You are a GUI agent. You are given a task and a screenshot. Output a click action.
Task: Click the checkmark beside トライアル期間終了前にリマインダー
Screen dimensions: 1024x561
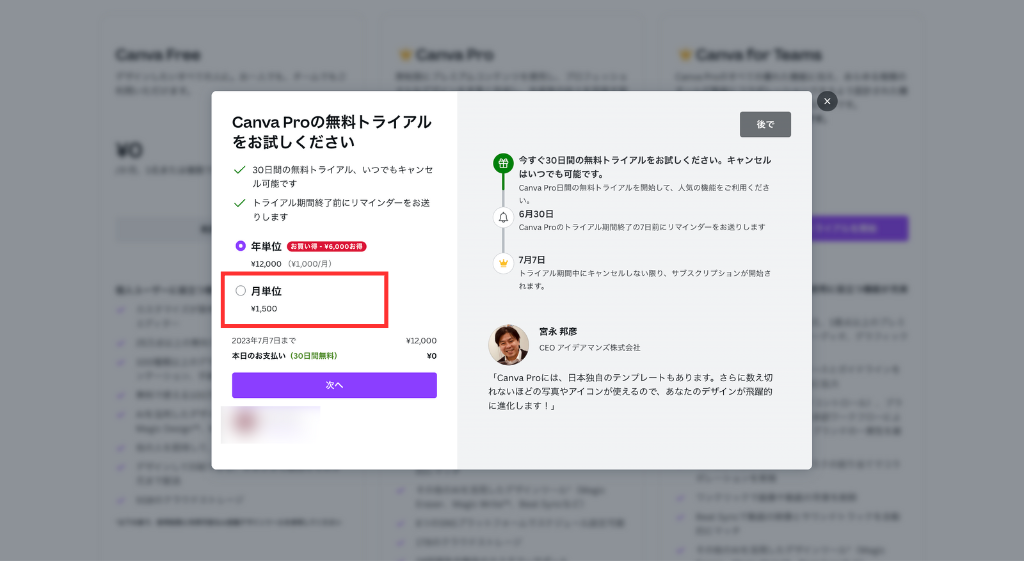pos(239,203)
